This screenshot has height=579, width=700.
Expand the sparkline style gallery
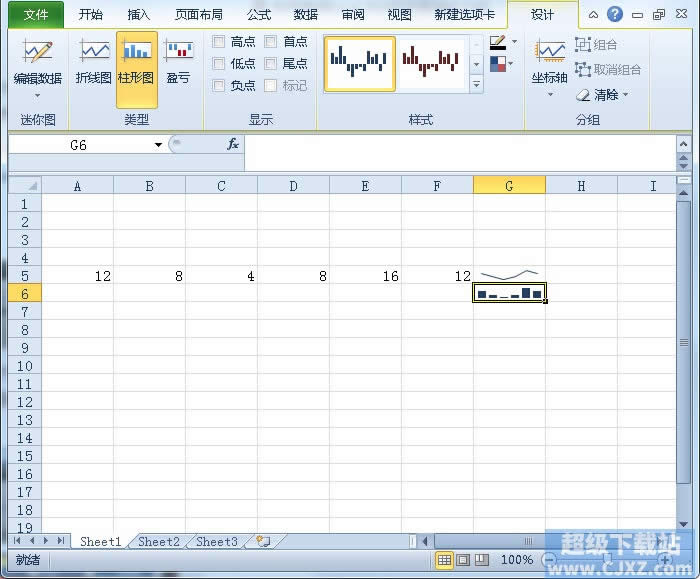tap(476, 86)
